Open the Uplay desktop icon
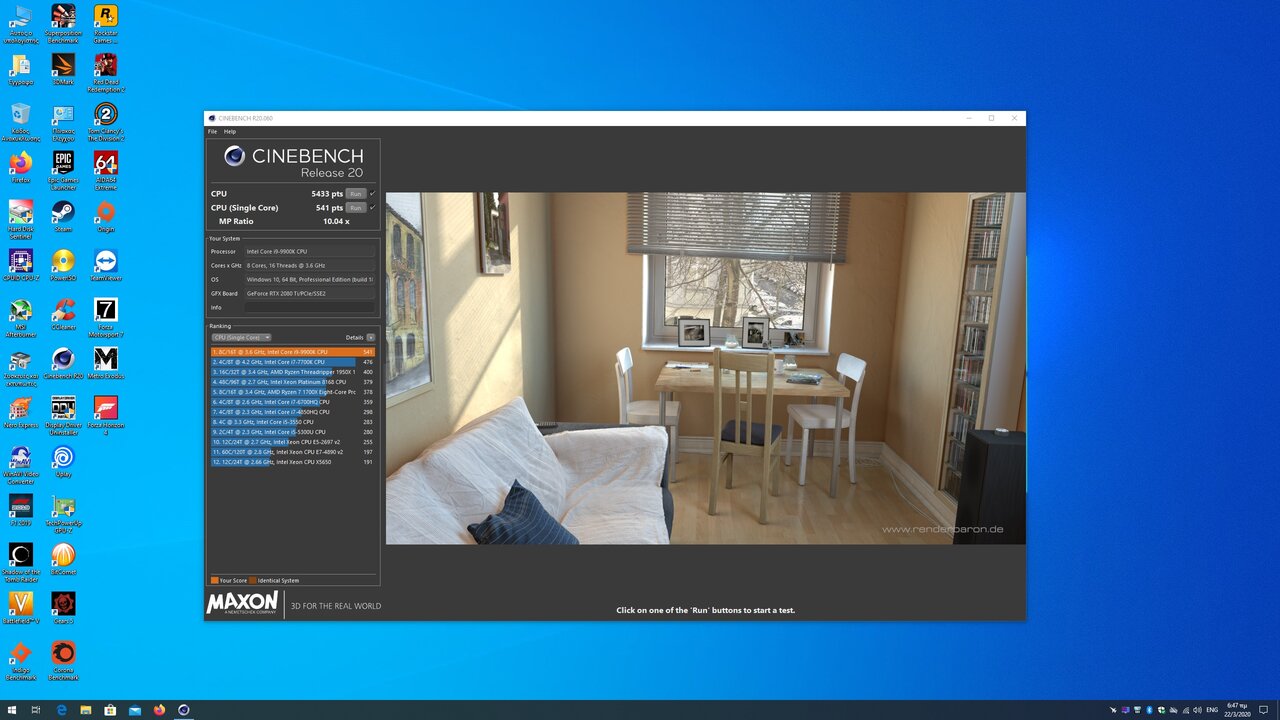This screenshot has height=720, width=1280. [x=63, y=461]
